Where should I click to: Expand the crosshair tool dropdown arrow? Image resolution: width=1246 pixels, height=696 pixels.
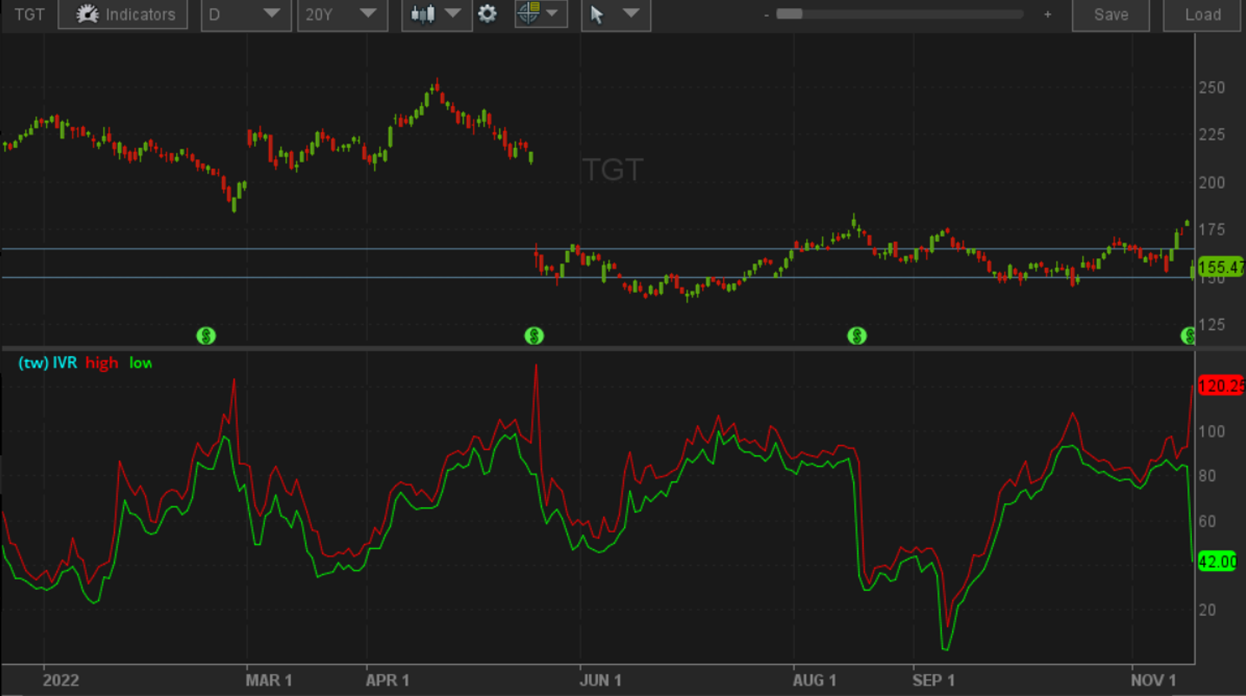tap(553, 15)
